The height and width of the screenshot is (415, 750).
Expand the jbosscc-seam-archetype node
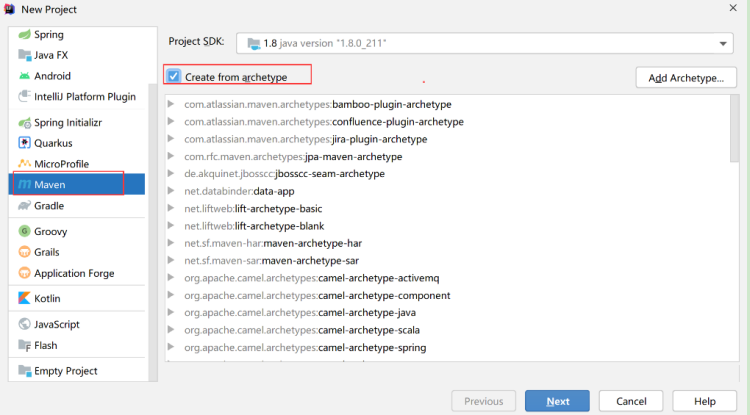(171, 174)
